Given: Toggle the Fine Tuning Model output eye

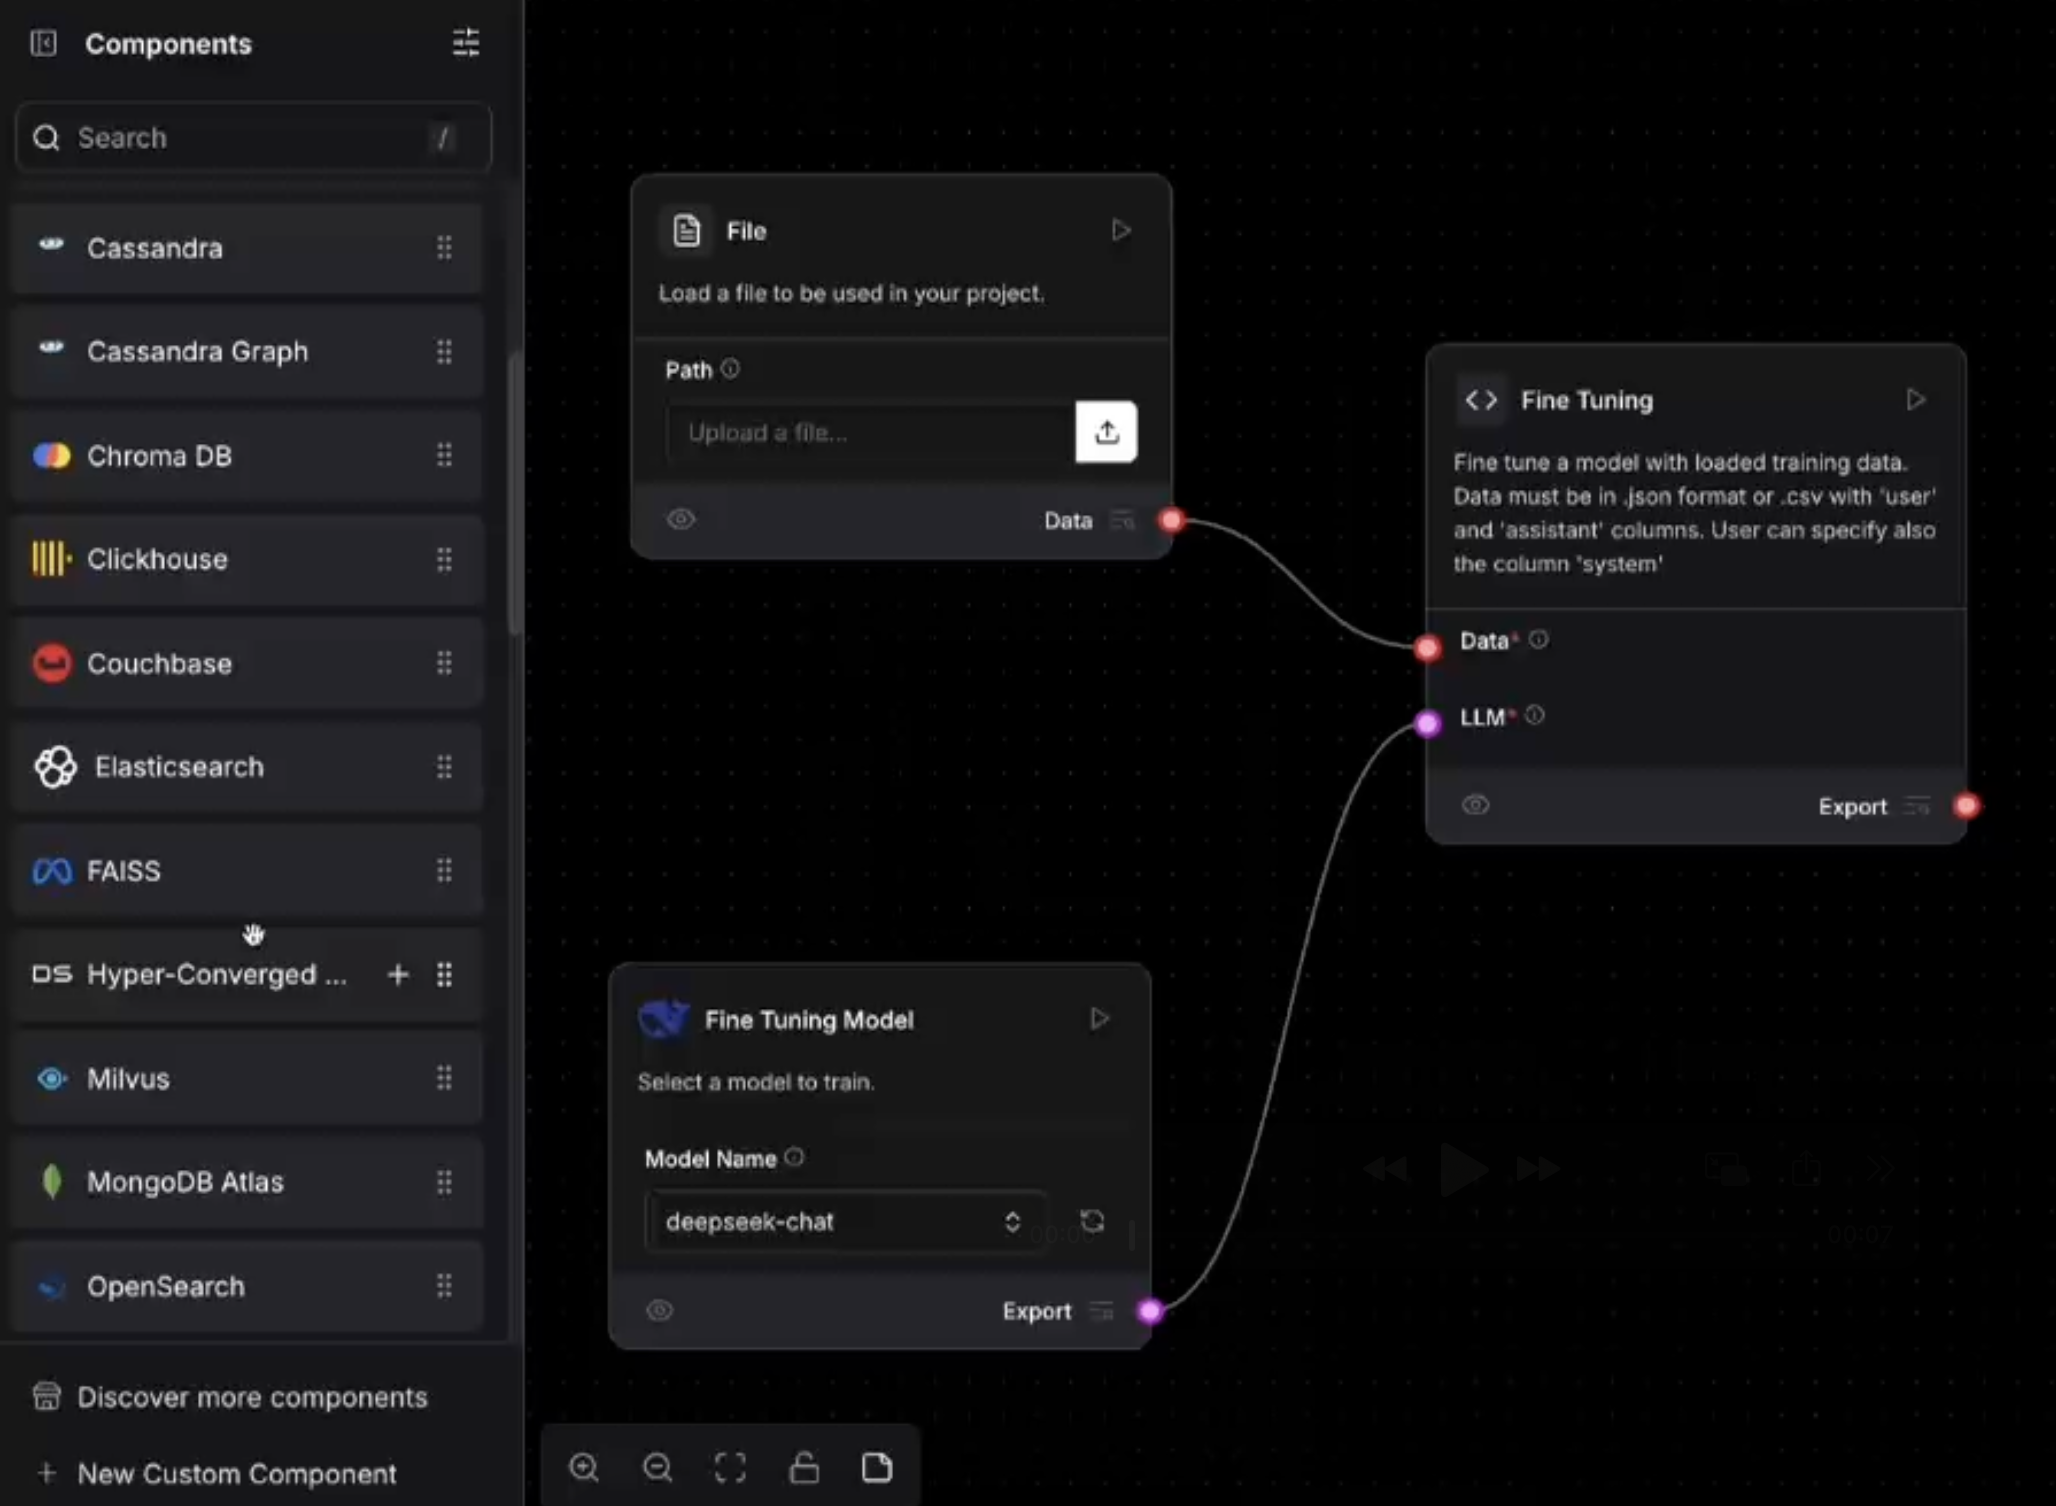Looking at the screenshot, I should (660, 1310).
